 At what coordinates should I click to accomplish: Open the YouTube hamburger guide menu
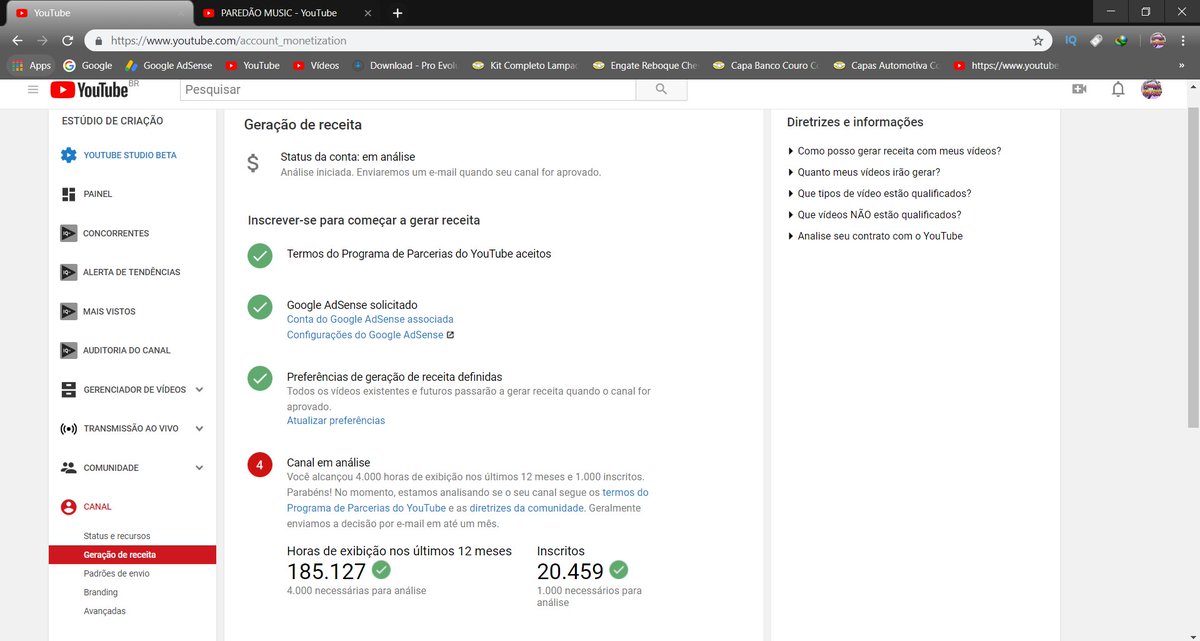tap(33, 90)
